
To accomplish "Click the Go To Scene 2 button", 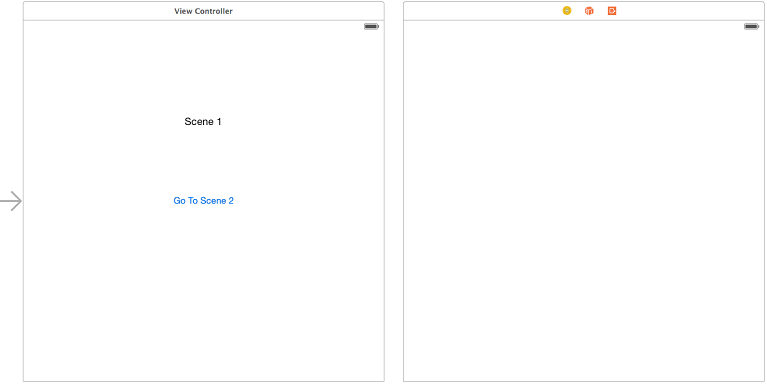I will 203,201.
